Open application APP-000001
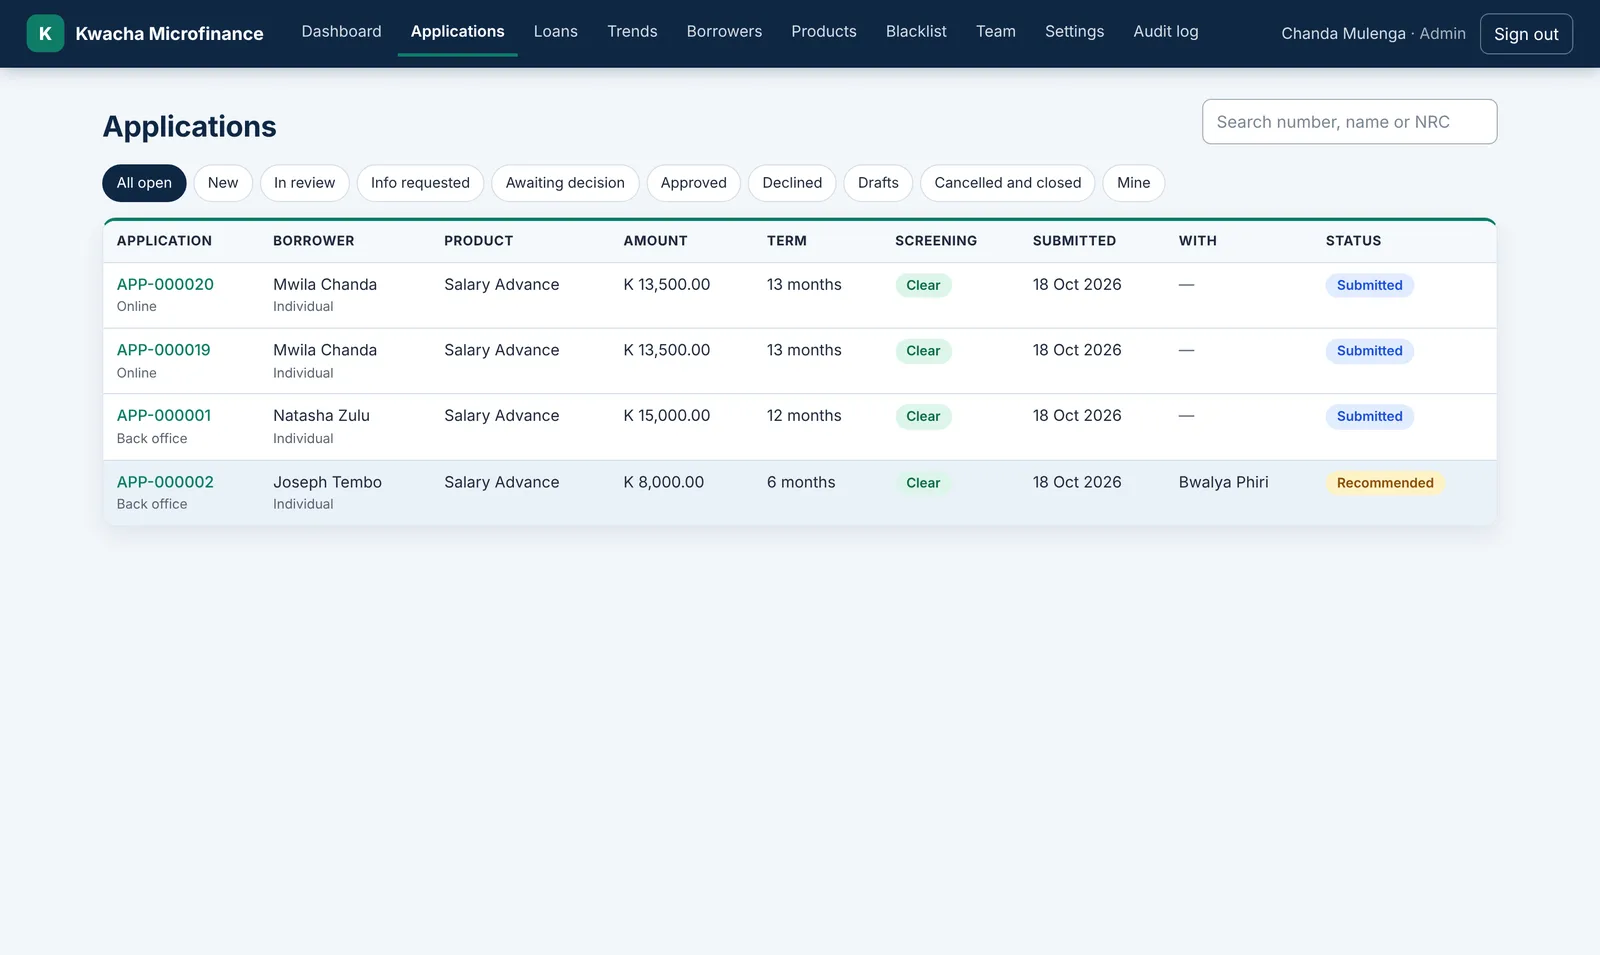Screen dimensions: 1600x955 point(164,416)
